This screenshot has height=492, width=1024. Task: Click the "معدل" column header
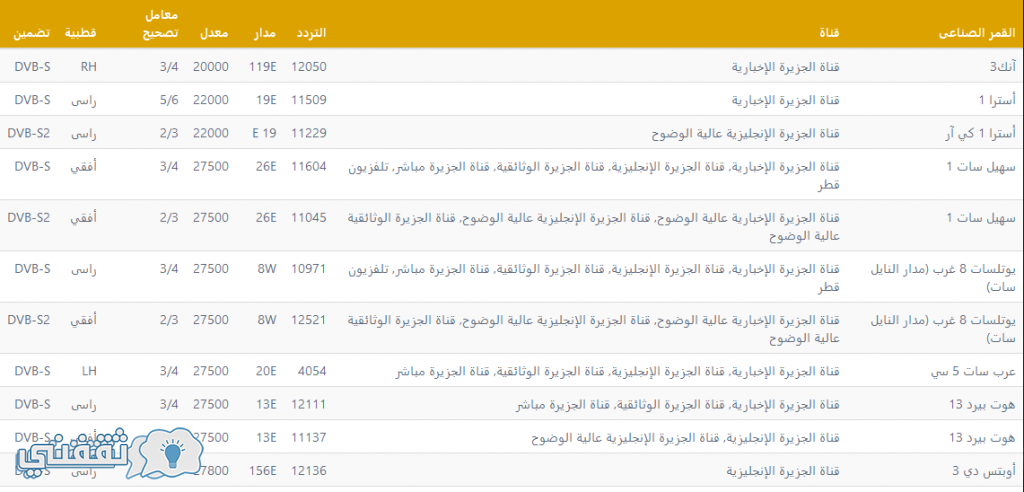point(216,33)
